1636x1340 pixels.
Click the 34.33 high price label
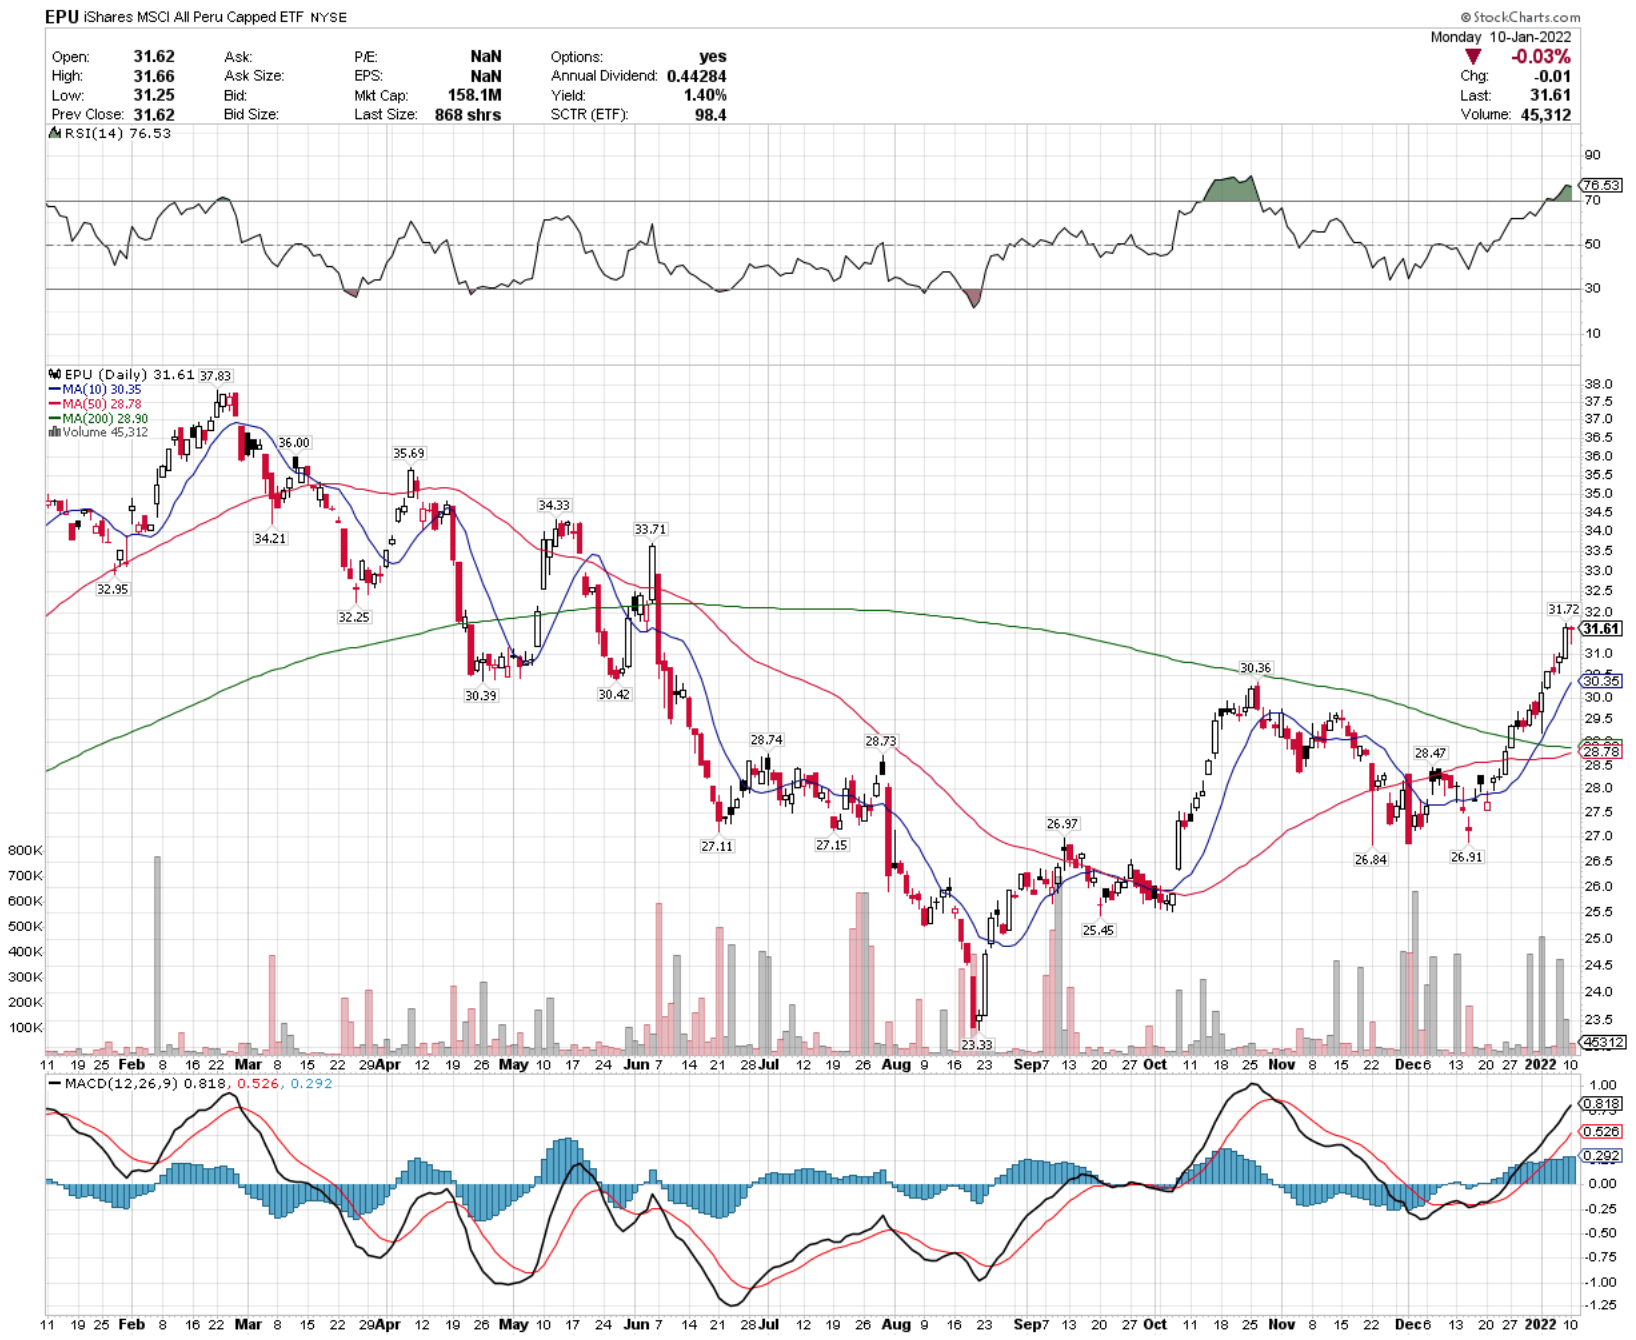click(554, 505)
